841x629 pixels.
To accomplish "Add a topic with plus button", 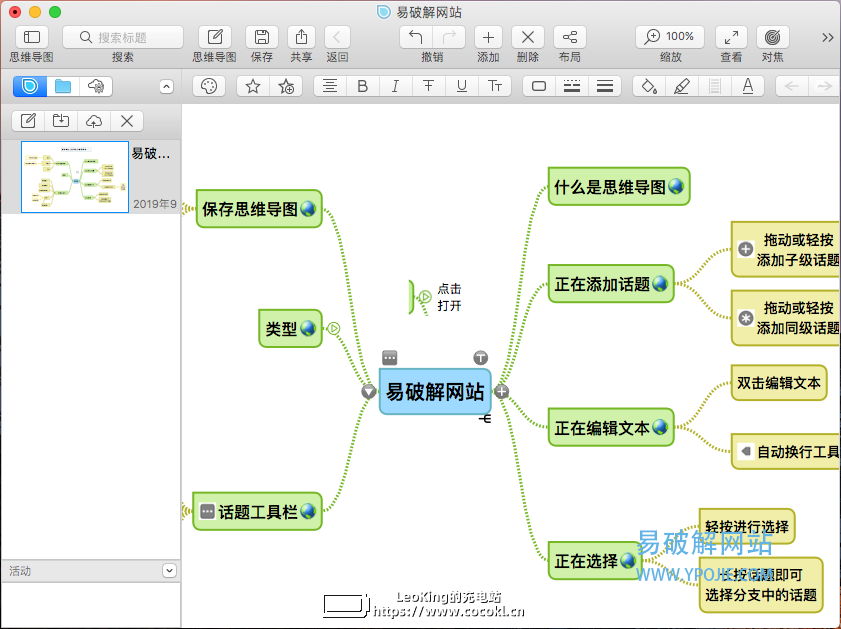I will (488, 37).
